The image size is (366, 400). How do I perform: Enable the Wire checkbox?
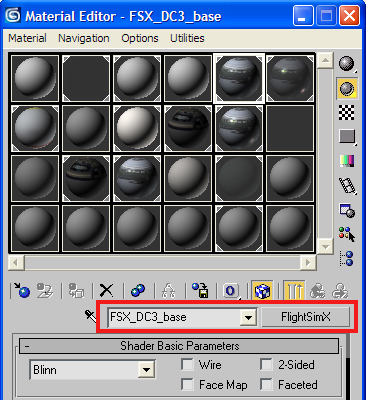point(187,364)
